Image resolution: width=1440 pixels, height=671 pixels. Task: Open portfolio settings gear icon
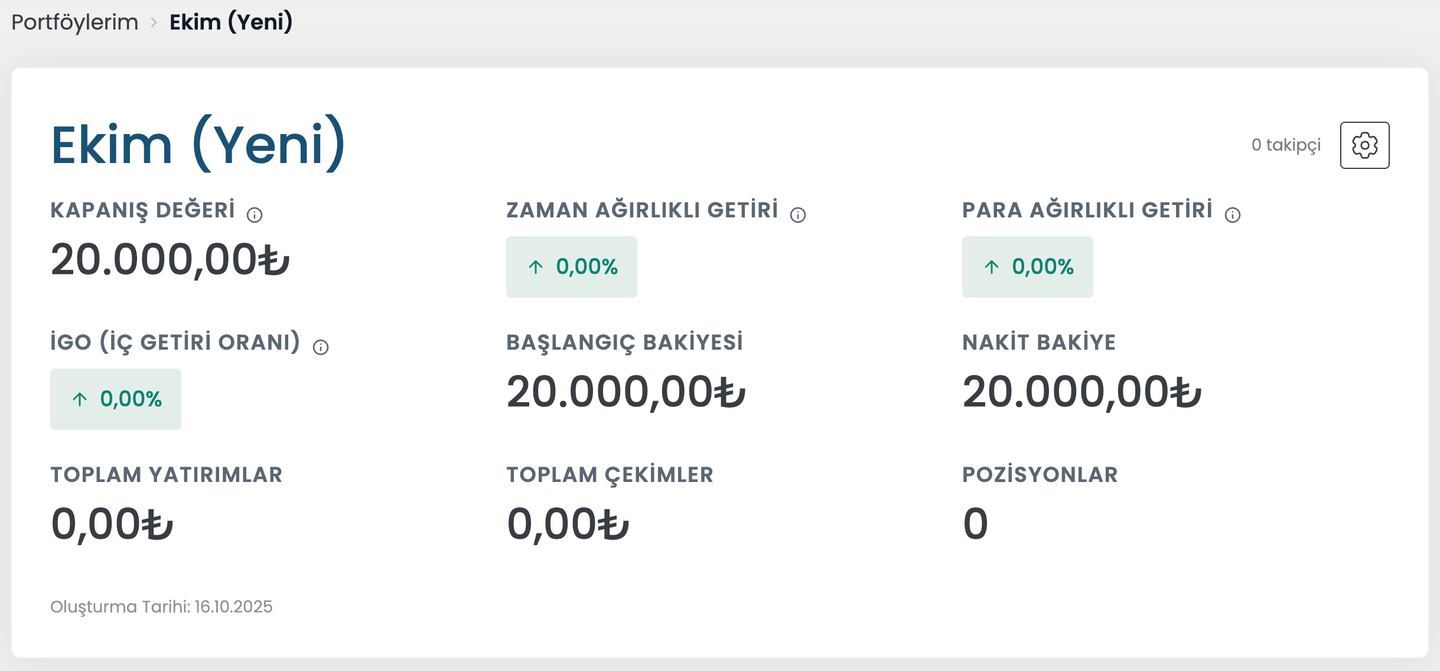(1364, 145)
